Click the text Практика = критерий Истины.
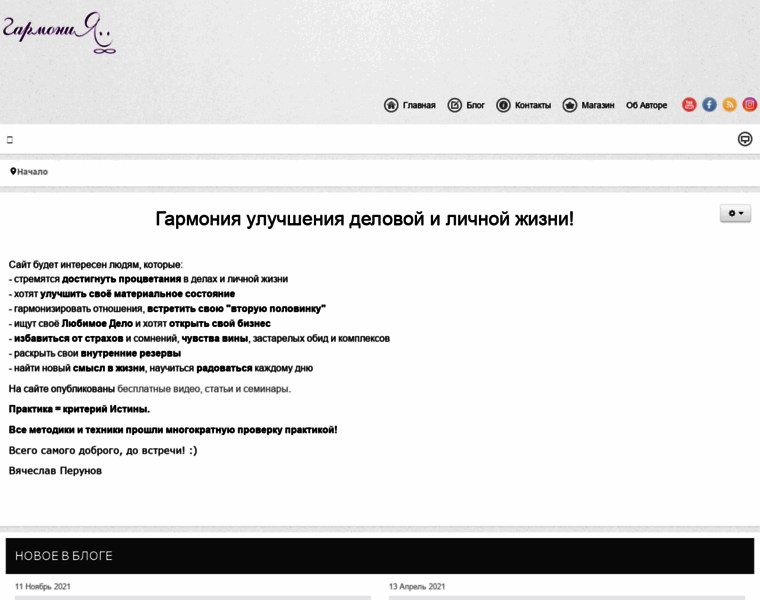Image resolution: width=760 pixels, height=600 pixels. (79, 409)
